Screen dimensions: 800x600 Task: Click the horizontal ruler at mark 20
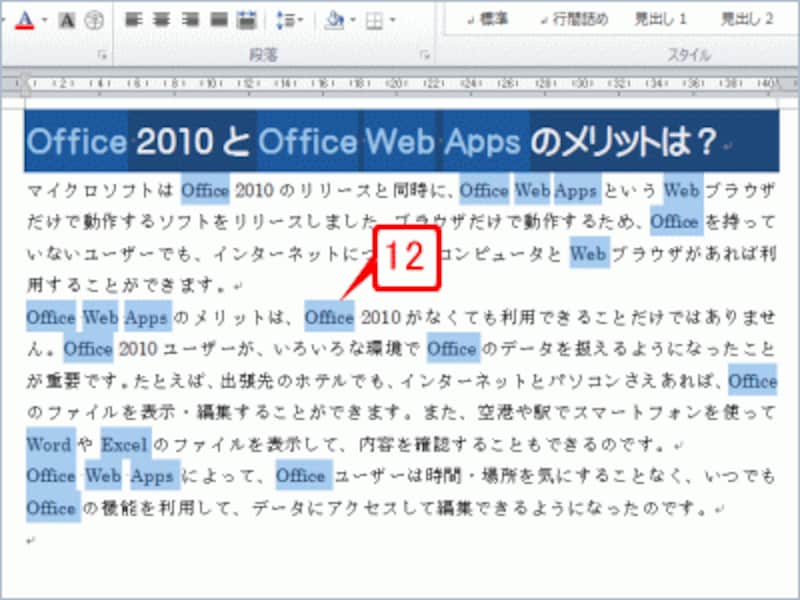tap(395, 83)
